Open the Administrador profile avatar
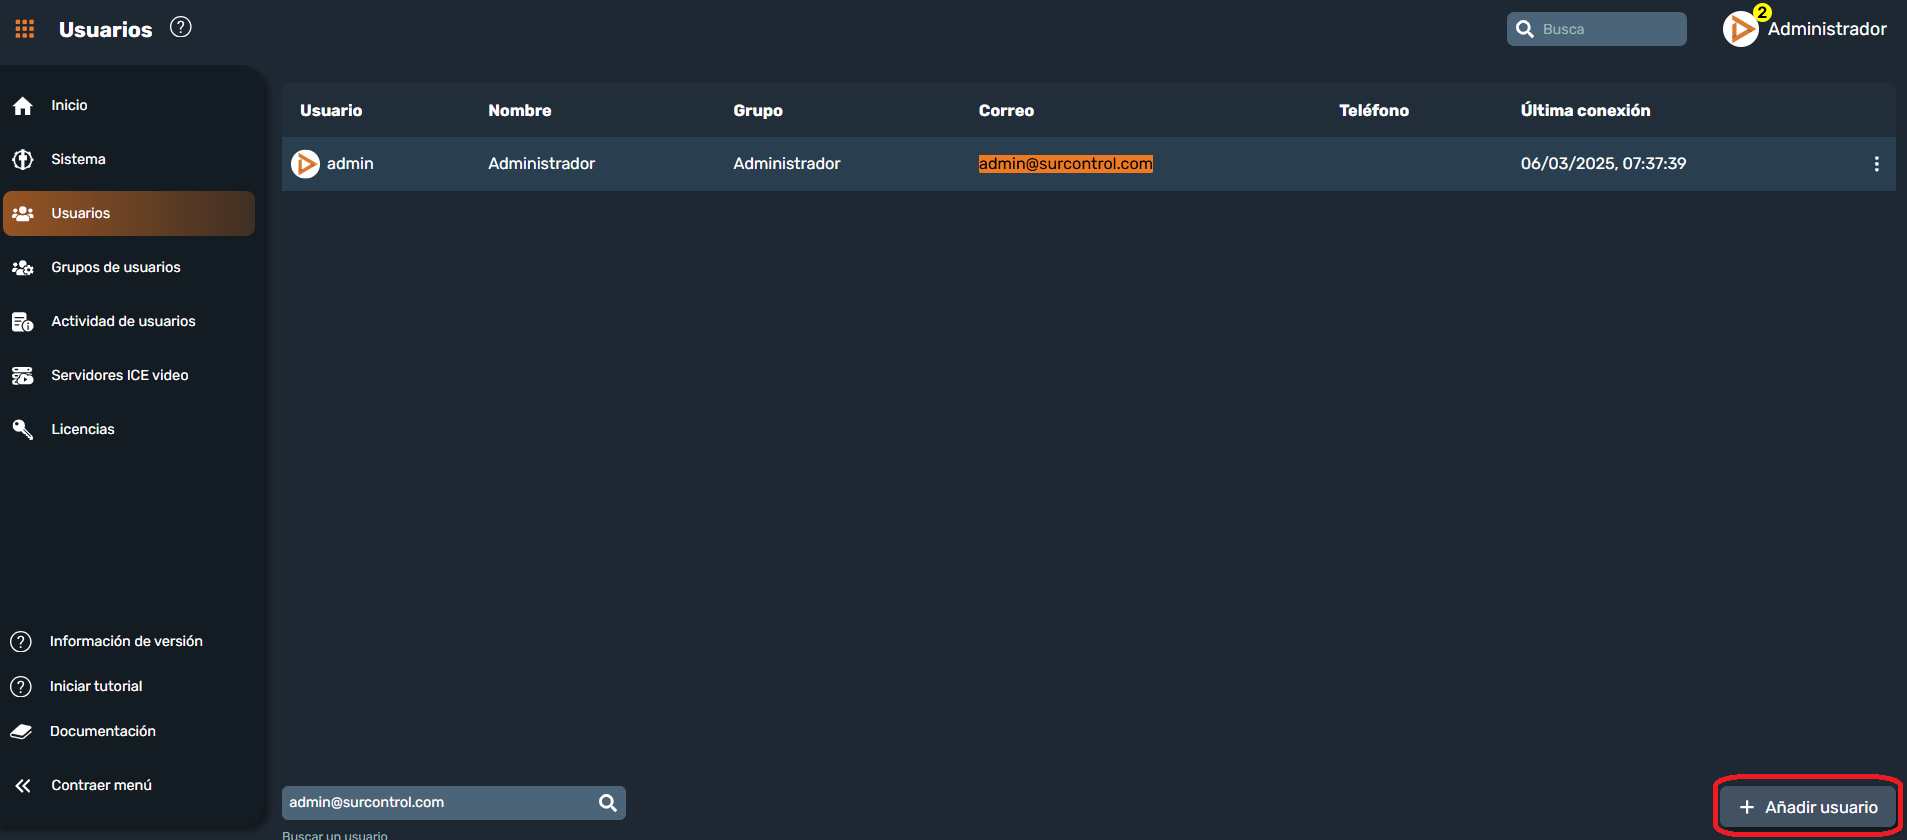The width and height of the screenshot is (1907, 840). tap(1741, 29)
